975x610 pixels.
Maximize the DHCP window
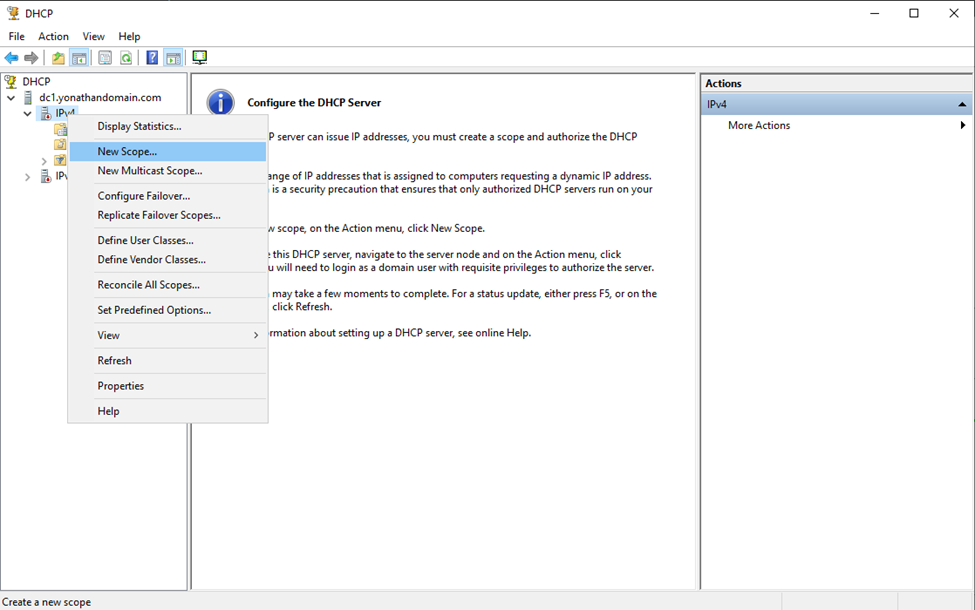913,13
